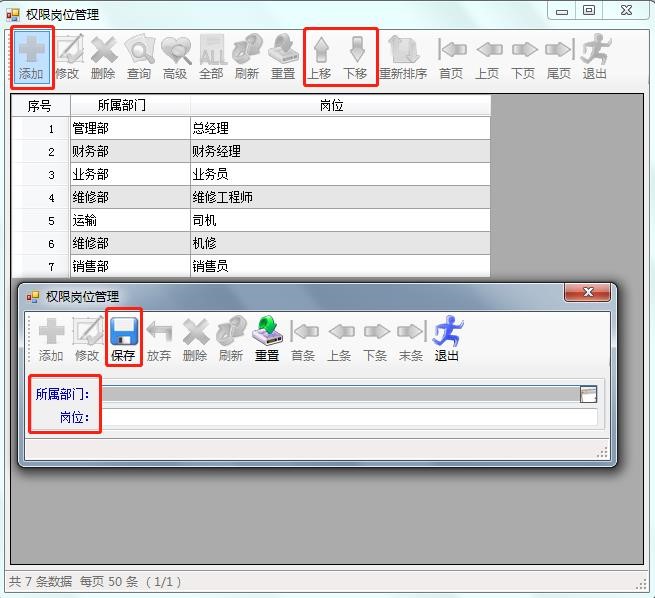Viewport: 655px width, 598px height.
Task: Go to 下条 (Next record) in dialog
Action: [375, 339]
